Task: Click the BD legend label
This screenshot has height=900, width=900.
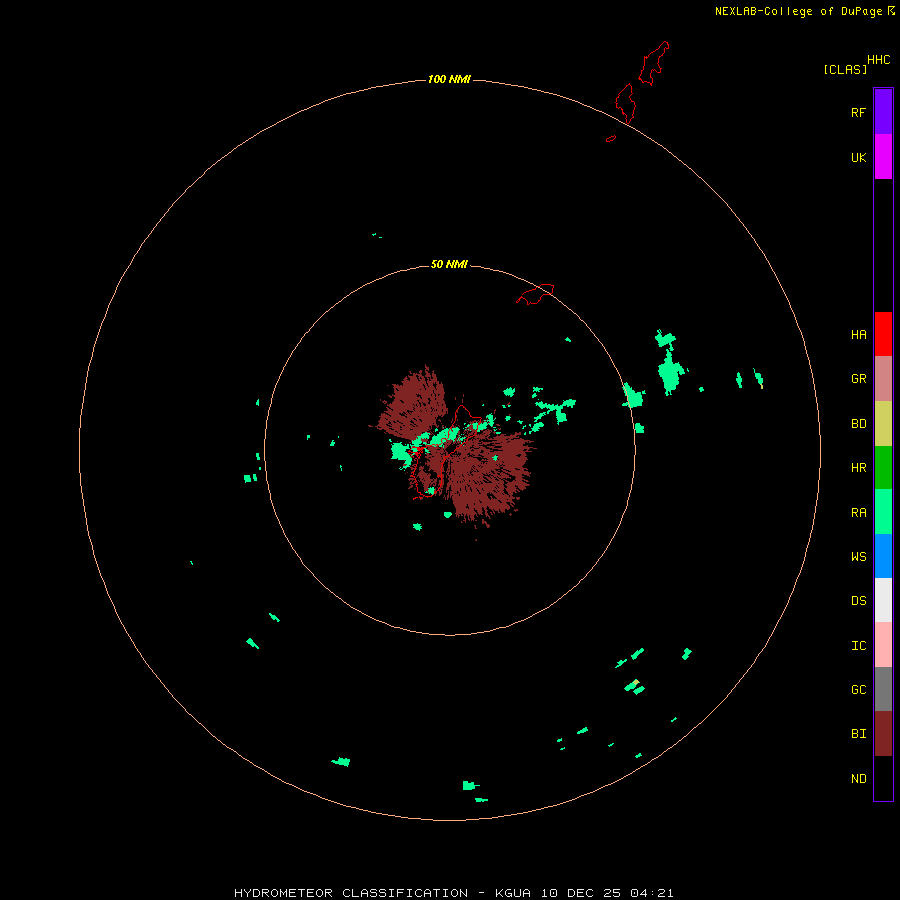Action: (859, 424)
